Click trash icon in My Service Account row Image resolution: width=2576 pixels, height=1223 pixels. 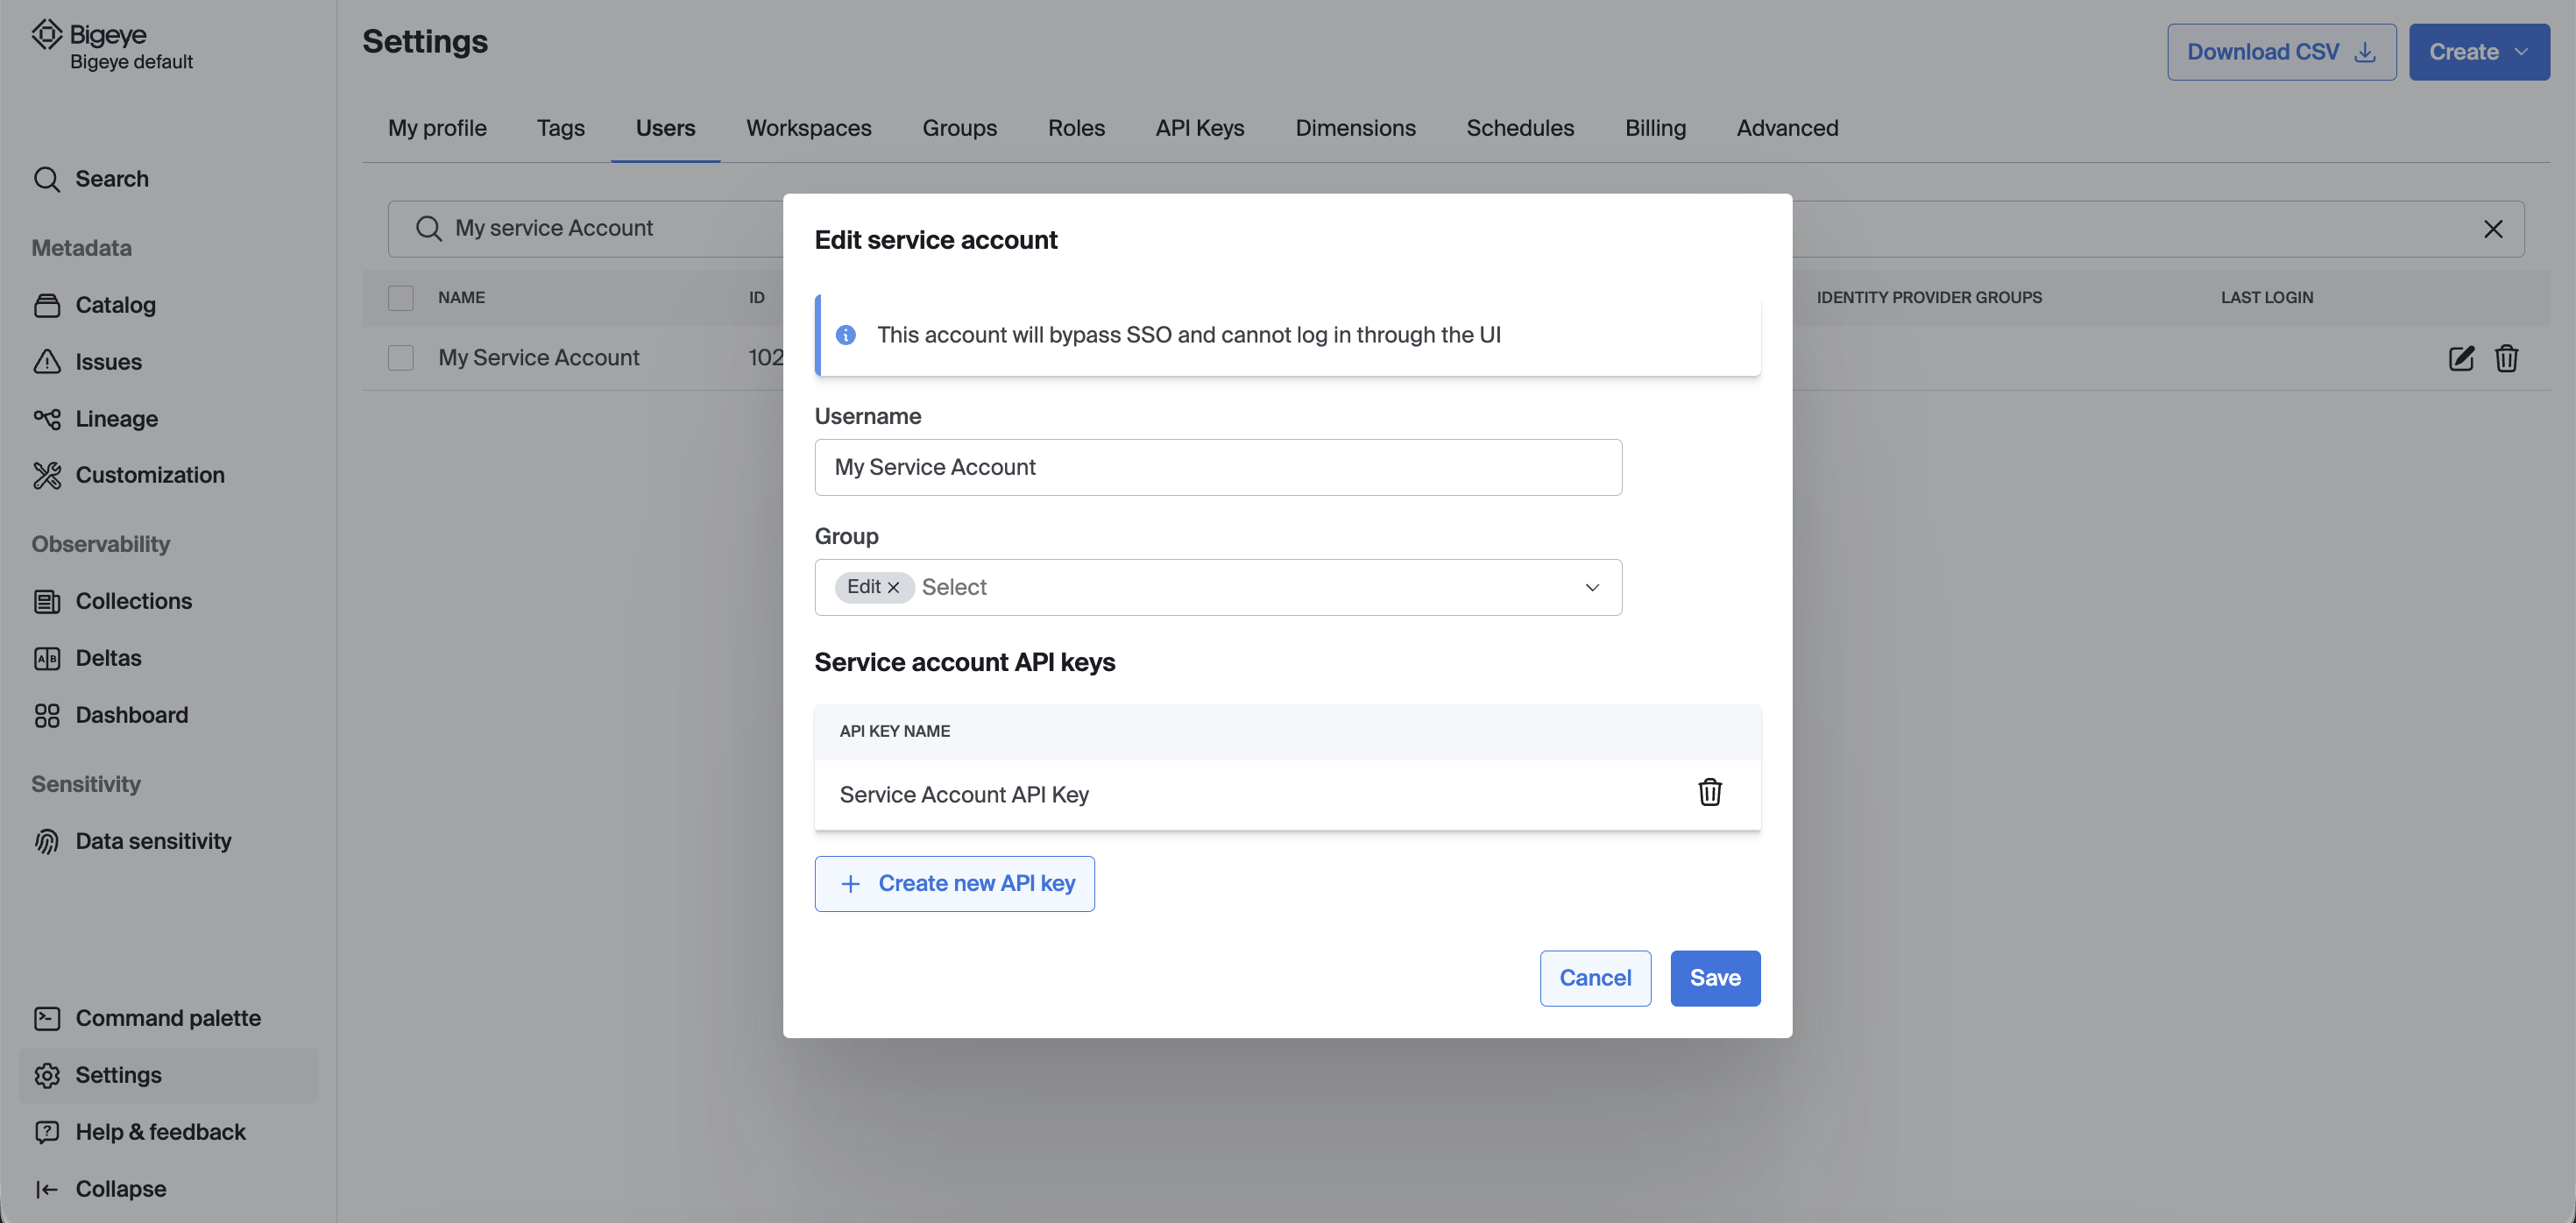point(2506,358)
